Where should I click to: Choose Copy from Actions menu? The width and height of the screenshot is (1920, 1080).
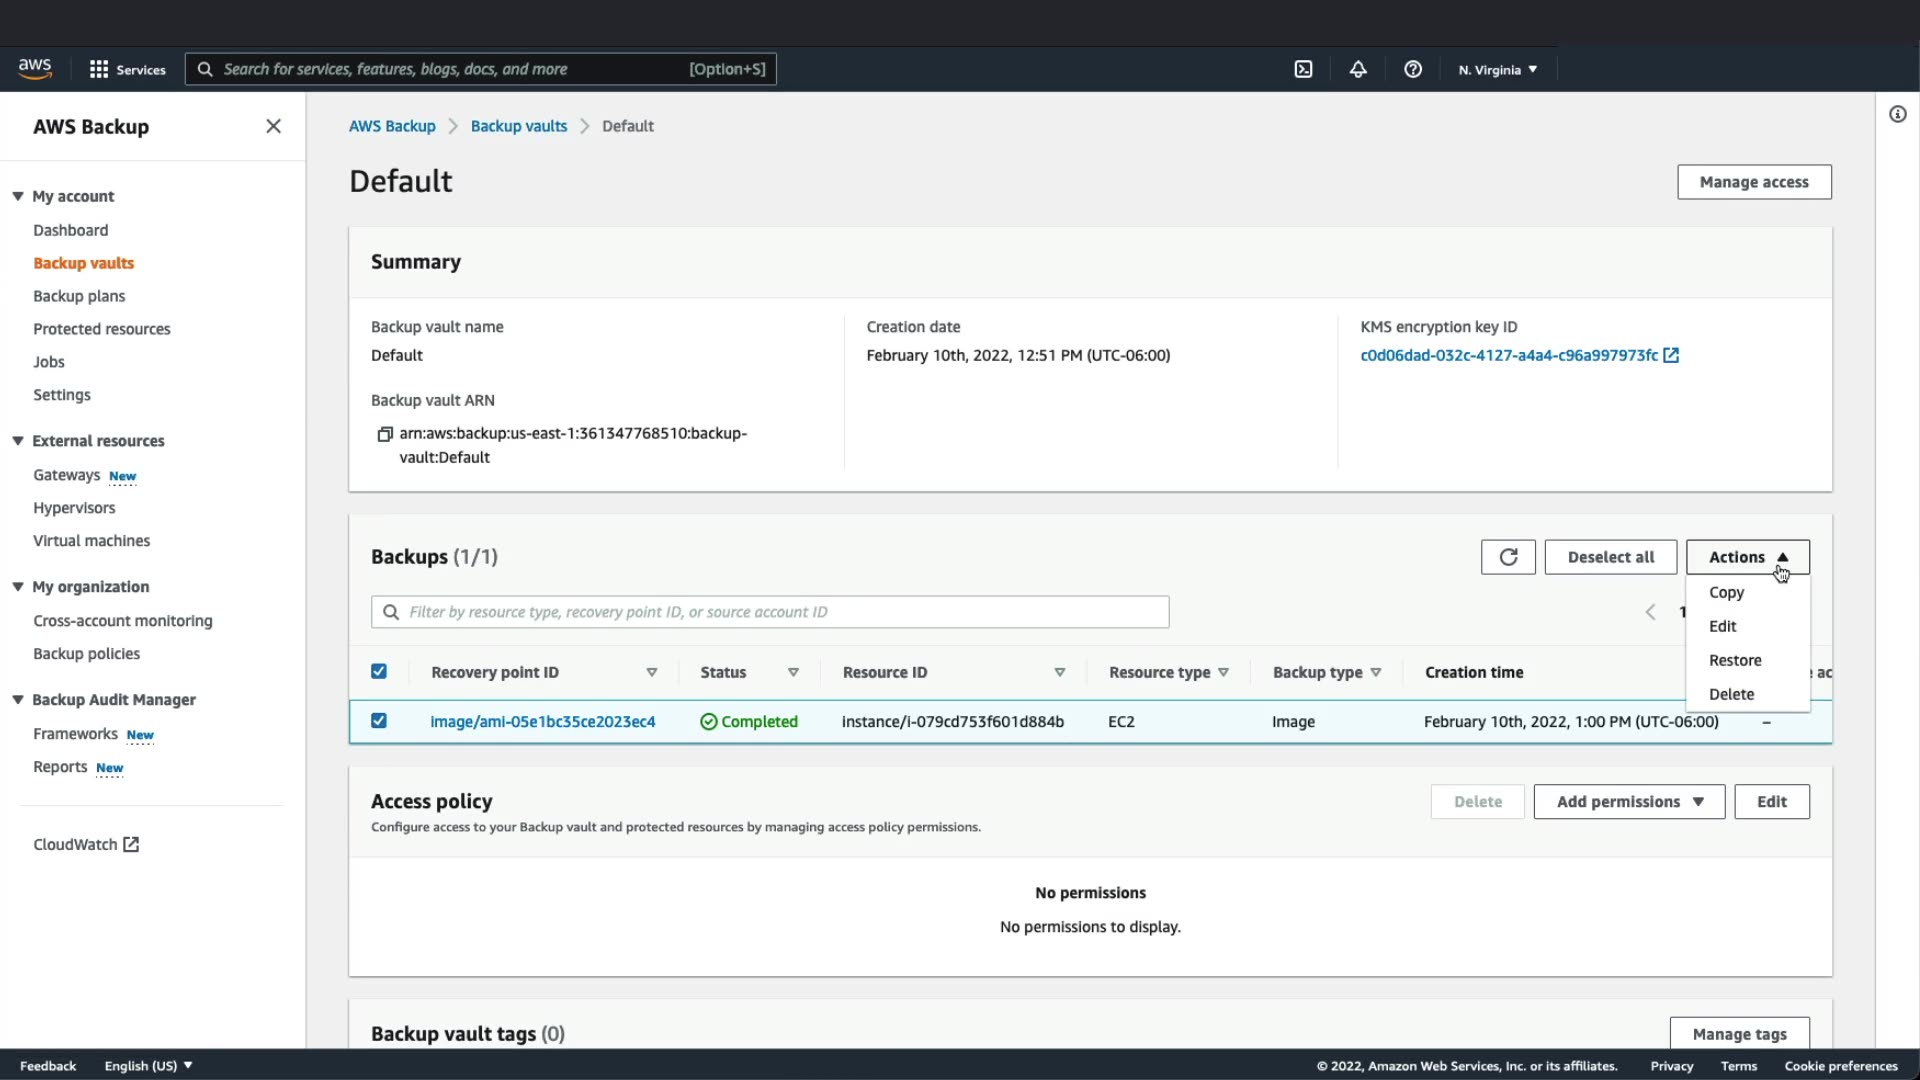point(1726,592)
